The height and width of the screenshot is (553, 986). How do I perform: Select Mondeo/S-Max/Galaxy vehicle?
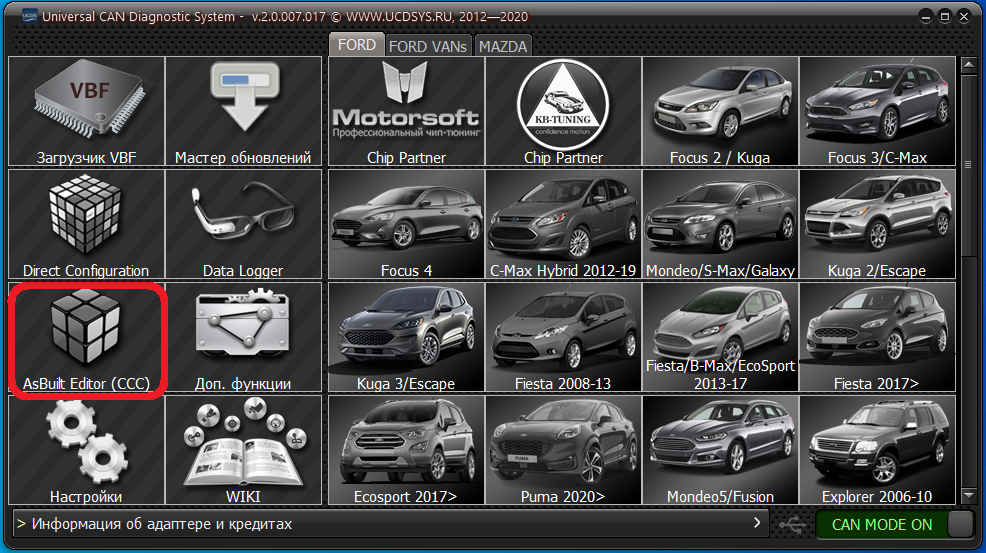721,224
